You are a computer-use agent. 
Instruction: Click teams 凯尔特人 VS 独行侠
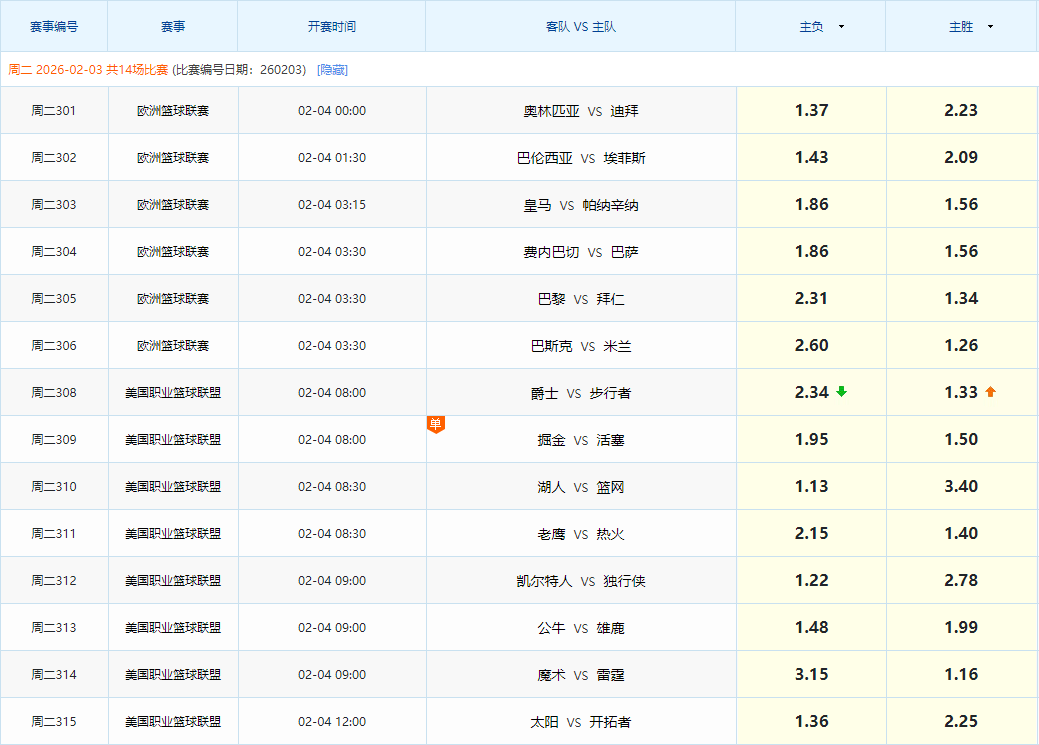coord(581,582)
